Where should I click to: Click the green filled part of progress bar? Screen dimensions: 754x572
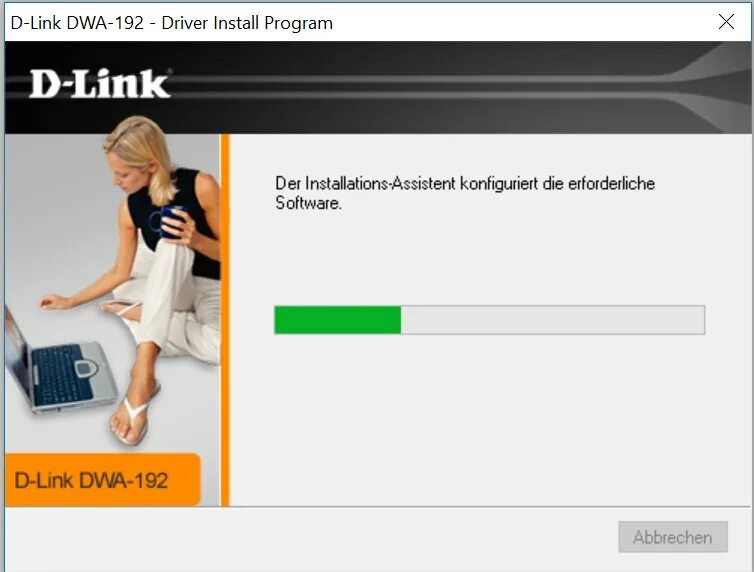point(338,320)
